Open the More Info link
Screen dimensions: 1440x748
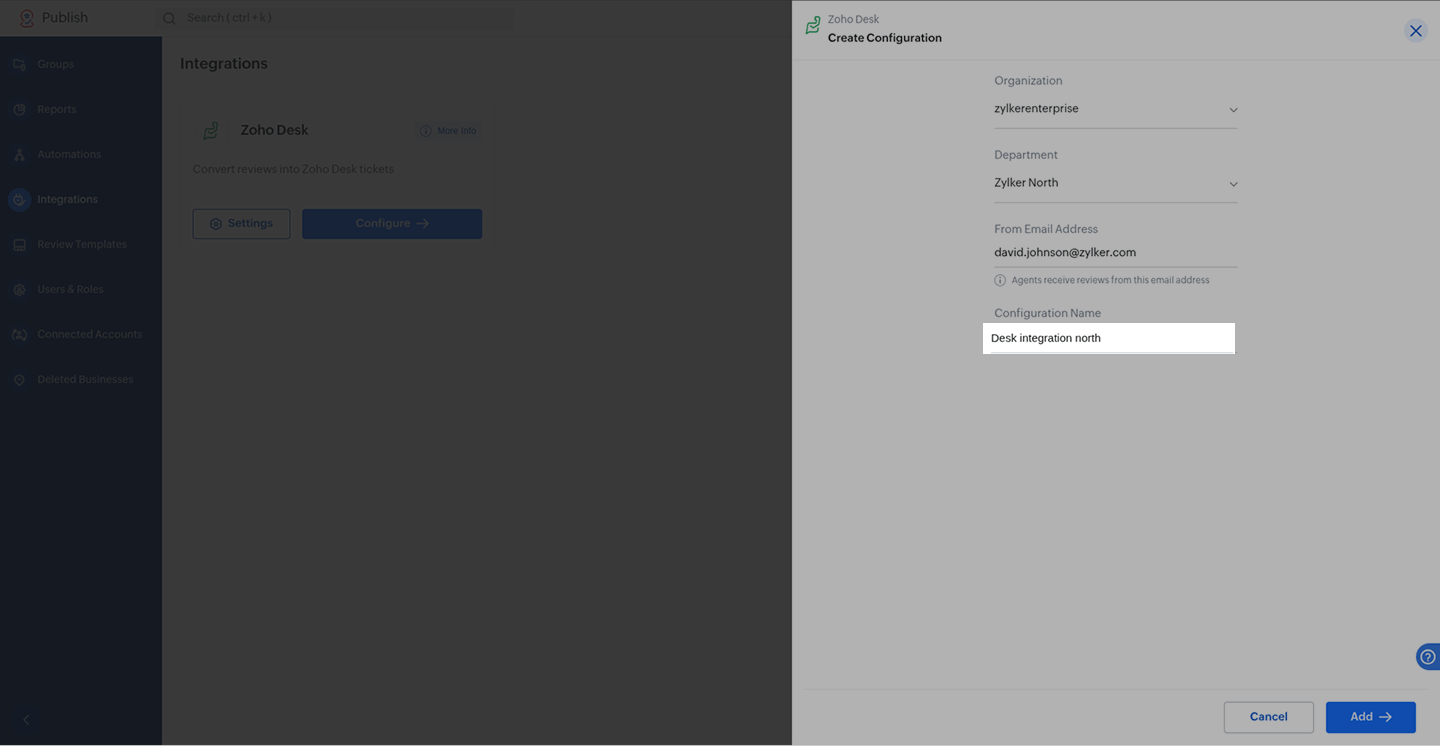pyautogui.click(x=448, y=131)
